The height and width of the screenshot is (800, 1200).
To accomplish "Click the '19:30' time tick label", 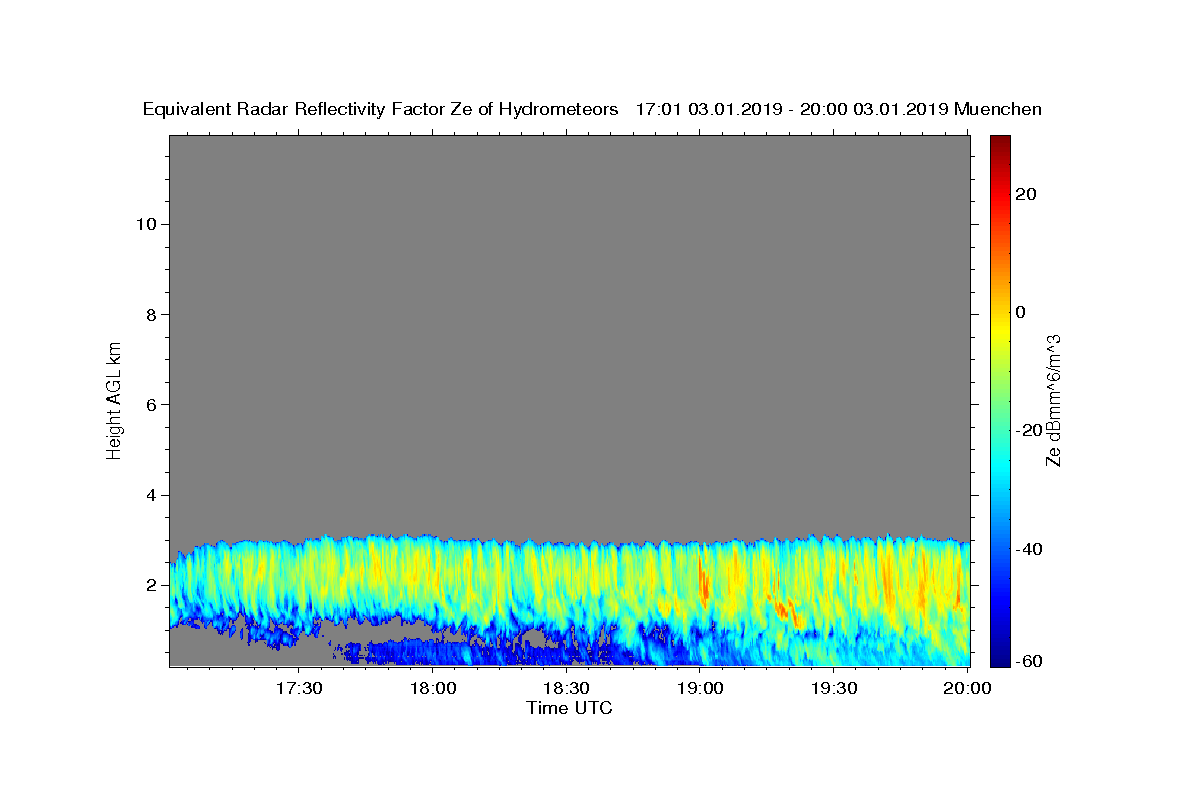I will [x=834, y=688].
